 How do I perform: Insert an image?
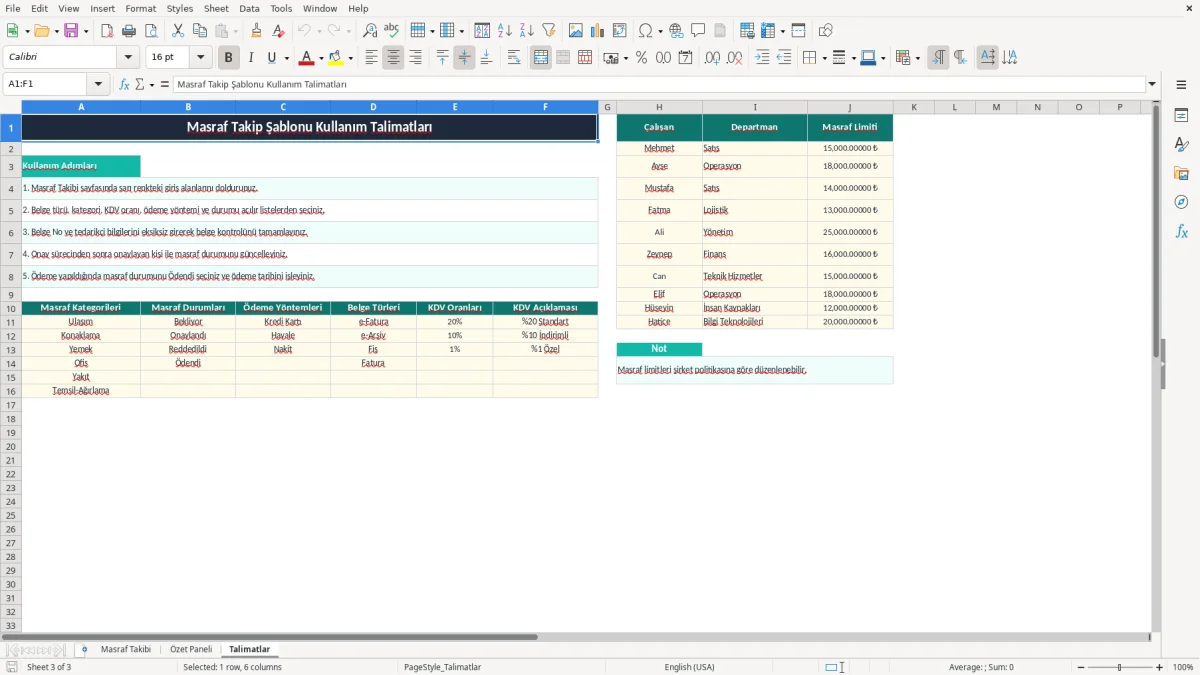pos(576,31)
